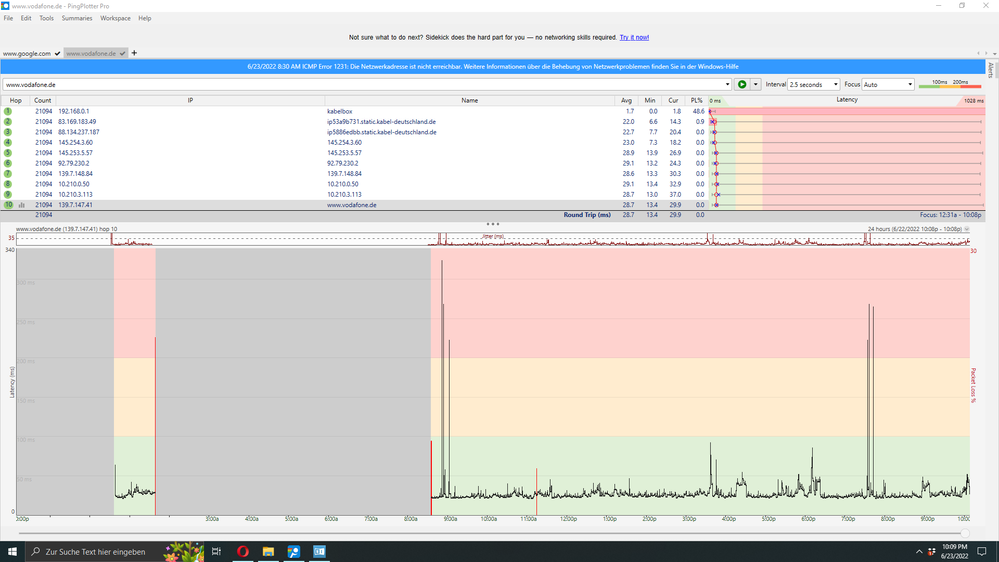Click the hop 10 green circle icon
This screenshot has width=999, height=562.
[x=8, y=205]
